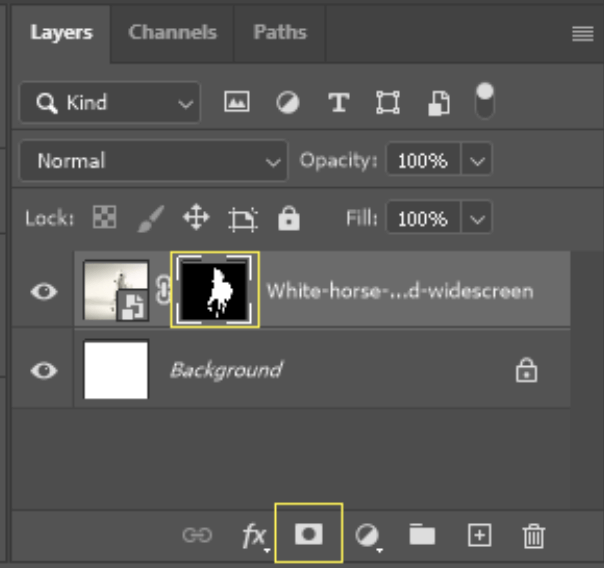Open the Fill slider dropdown arrow
Screen dimensions: 604x568
tap(477, 218)
